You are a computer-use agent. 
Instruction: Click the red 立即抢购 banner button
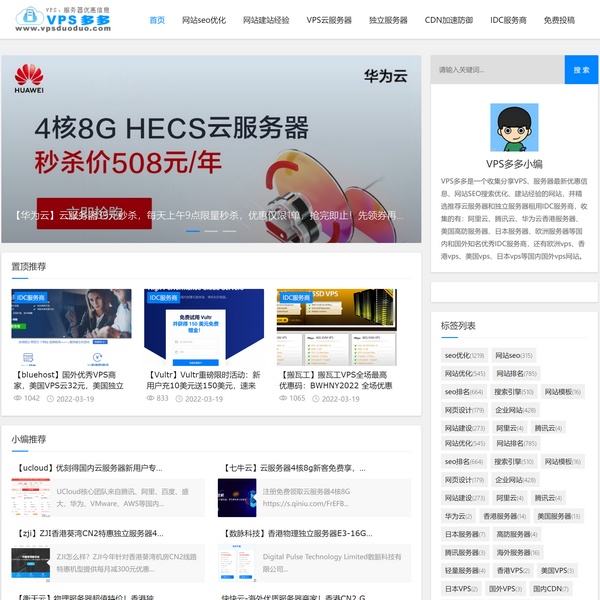pyautogui.click(x=93, y=213)
